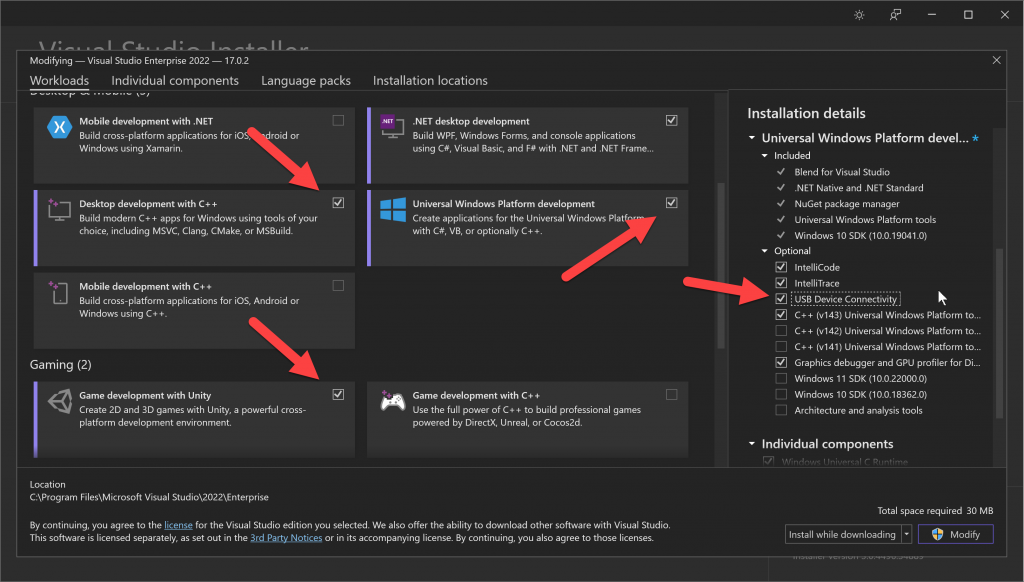Close the Modifying dialog with the X
The width and height of the screenshot is (1024, 582).
[x=997, y=60]
